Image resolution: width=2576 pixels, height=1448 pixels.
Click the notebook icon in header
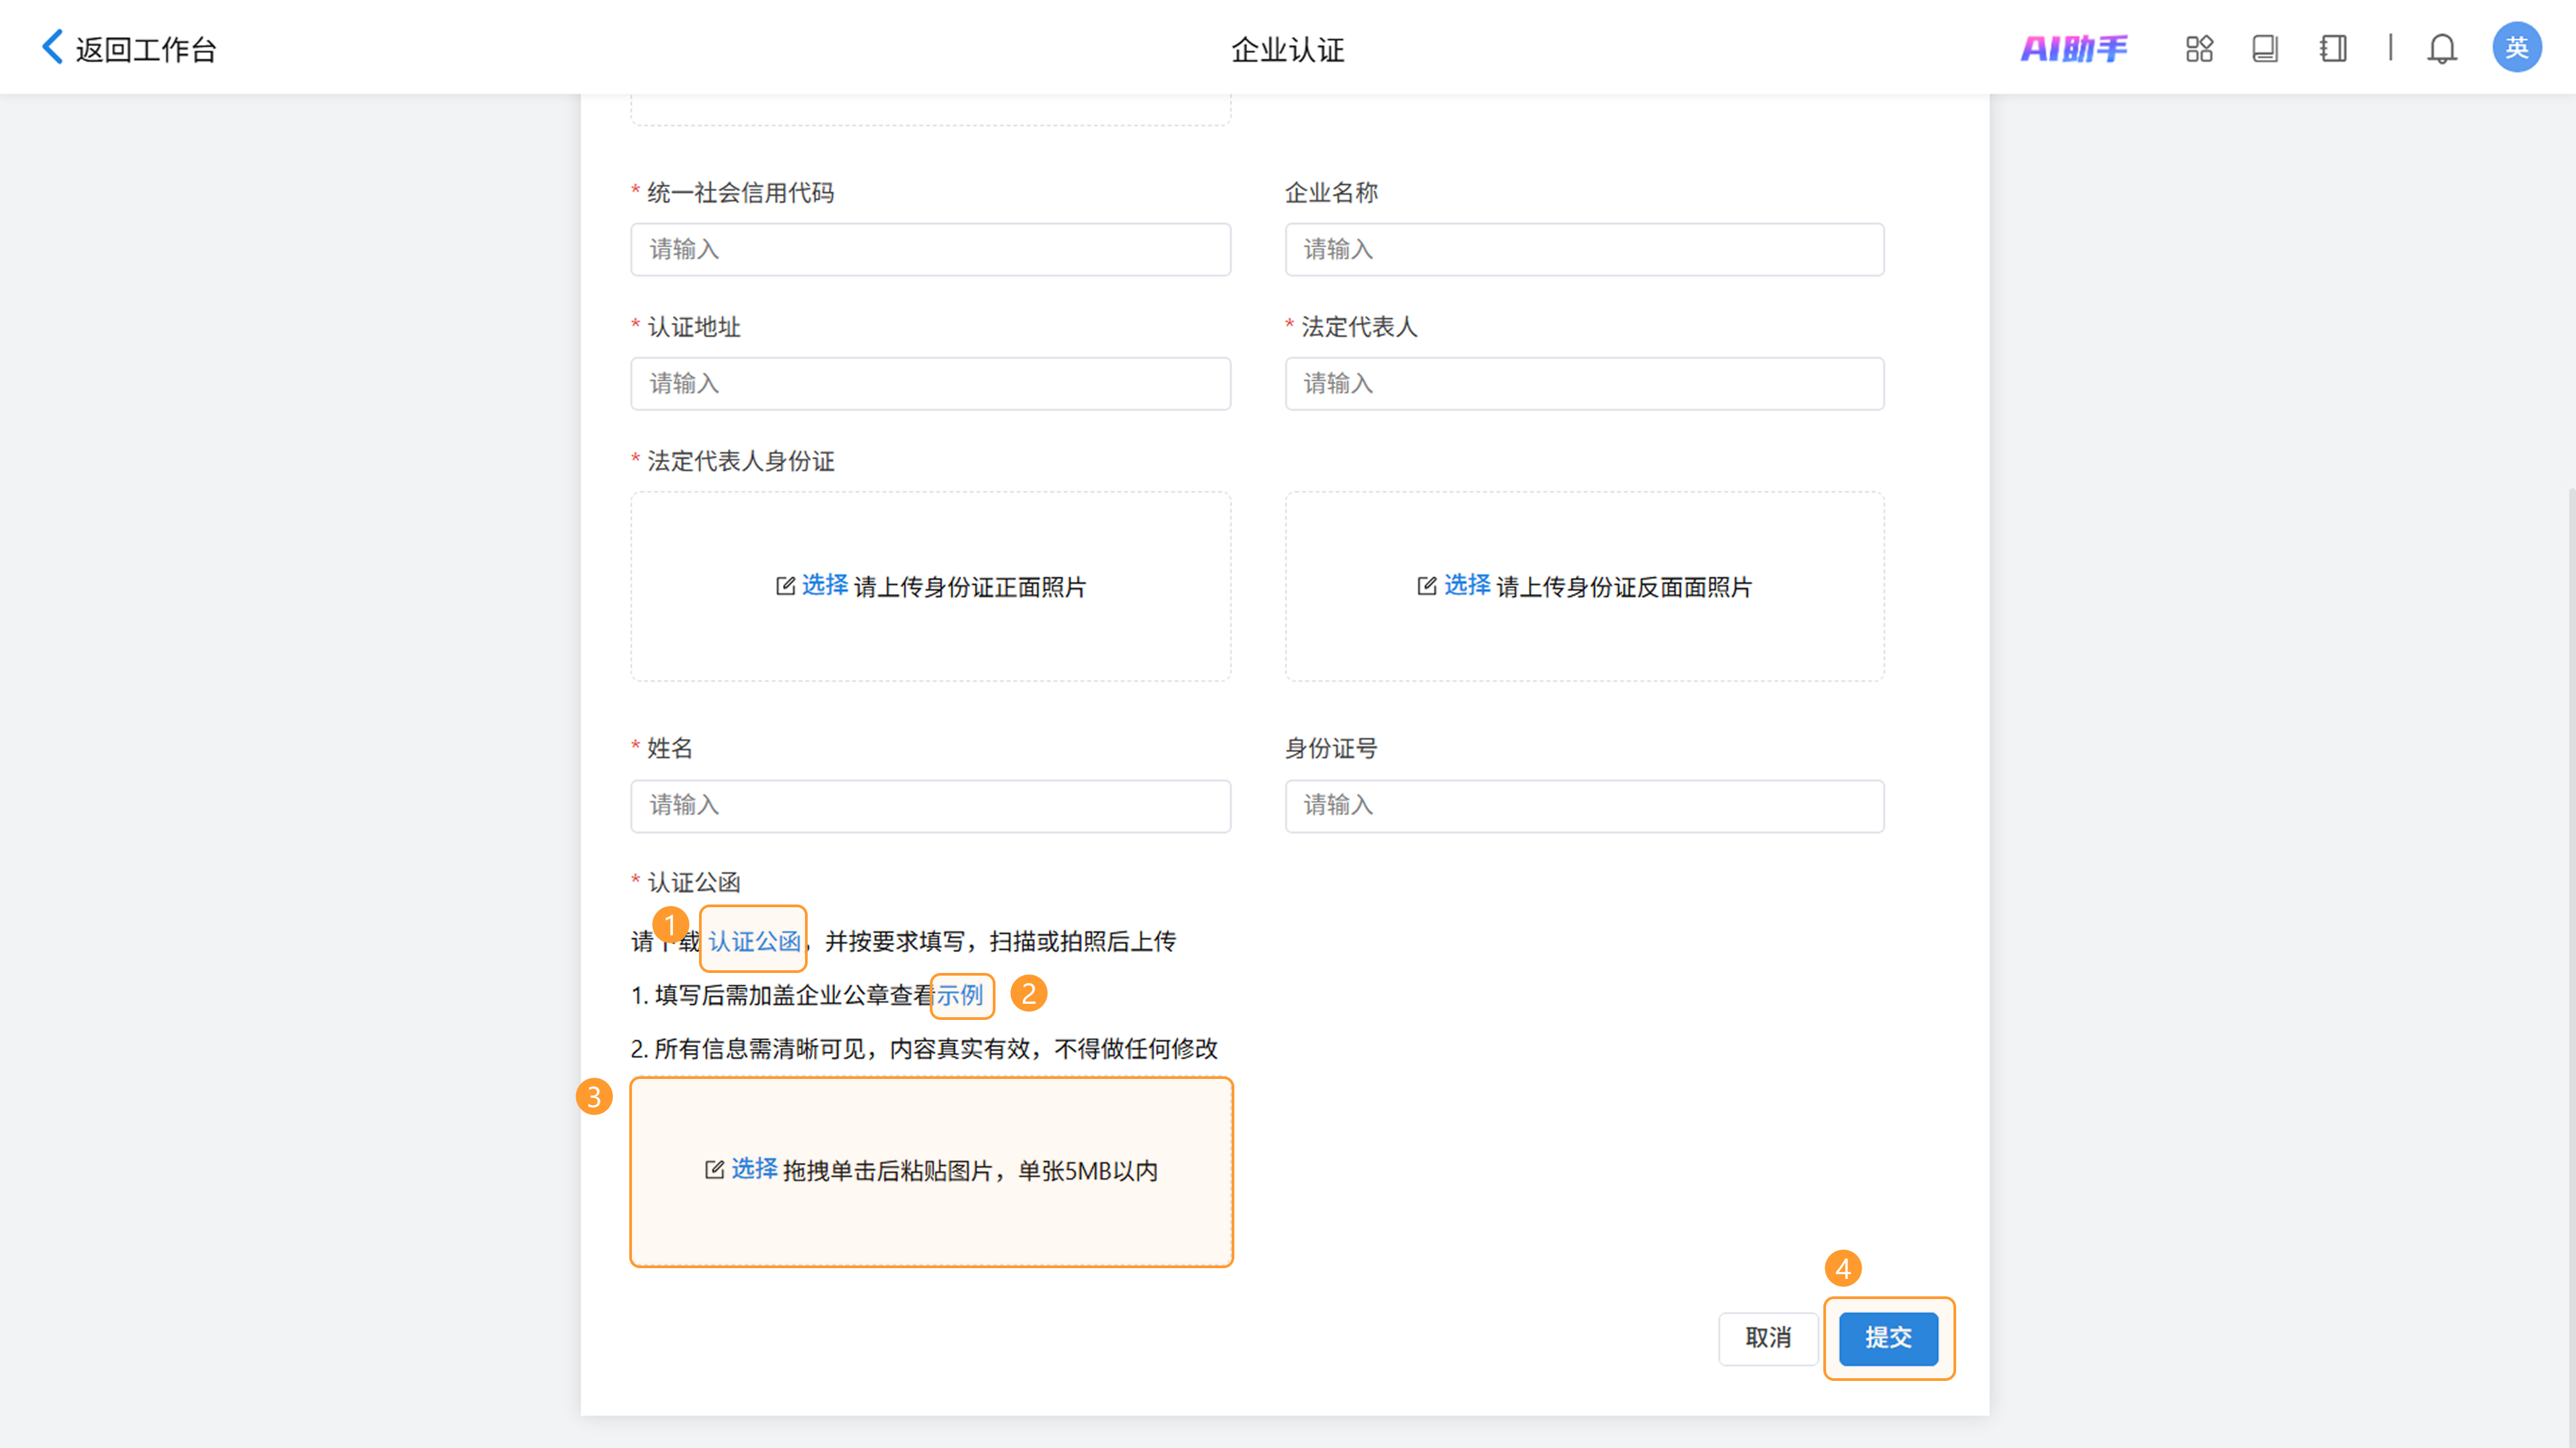tap(2333, 48)
